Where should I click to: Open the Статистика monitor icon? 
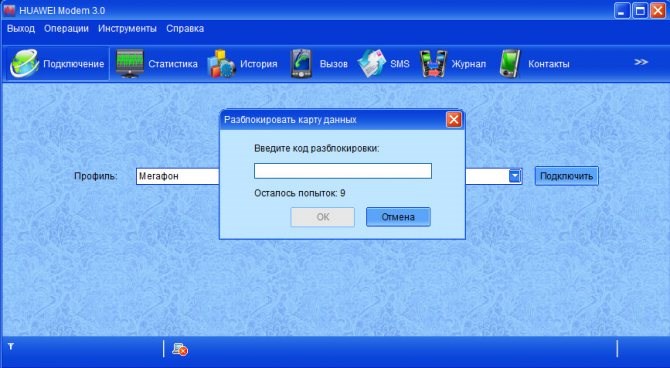130,64
